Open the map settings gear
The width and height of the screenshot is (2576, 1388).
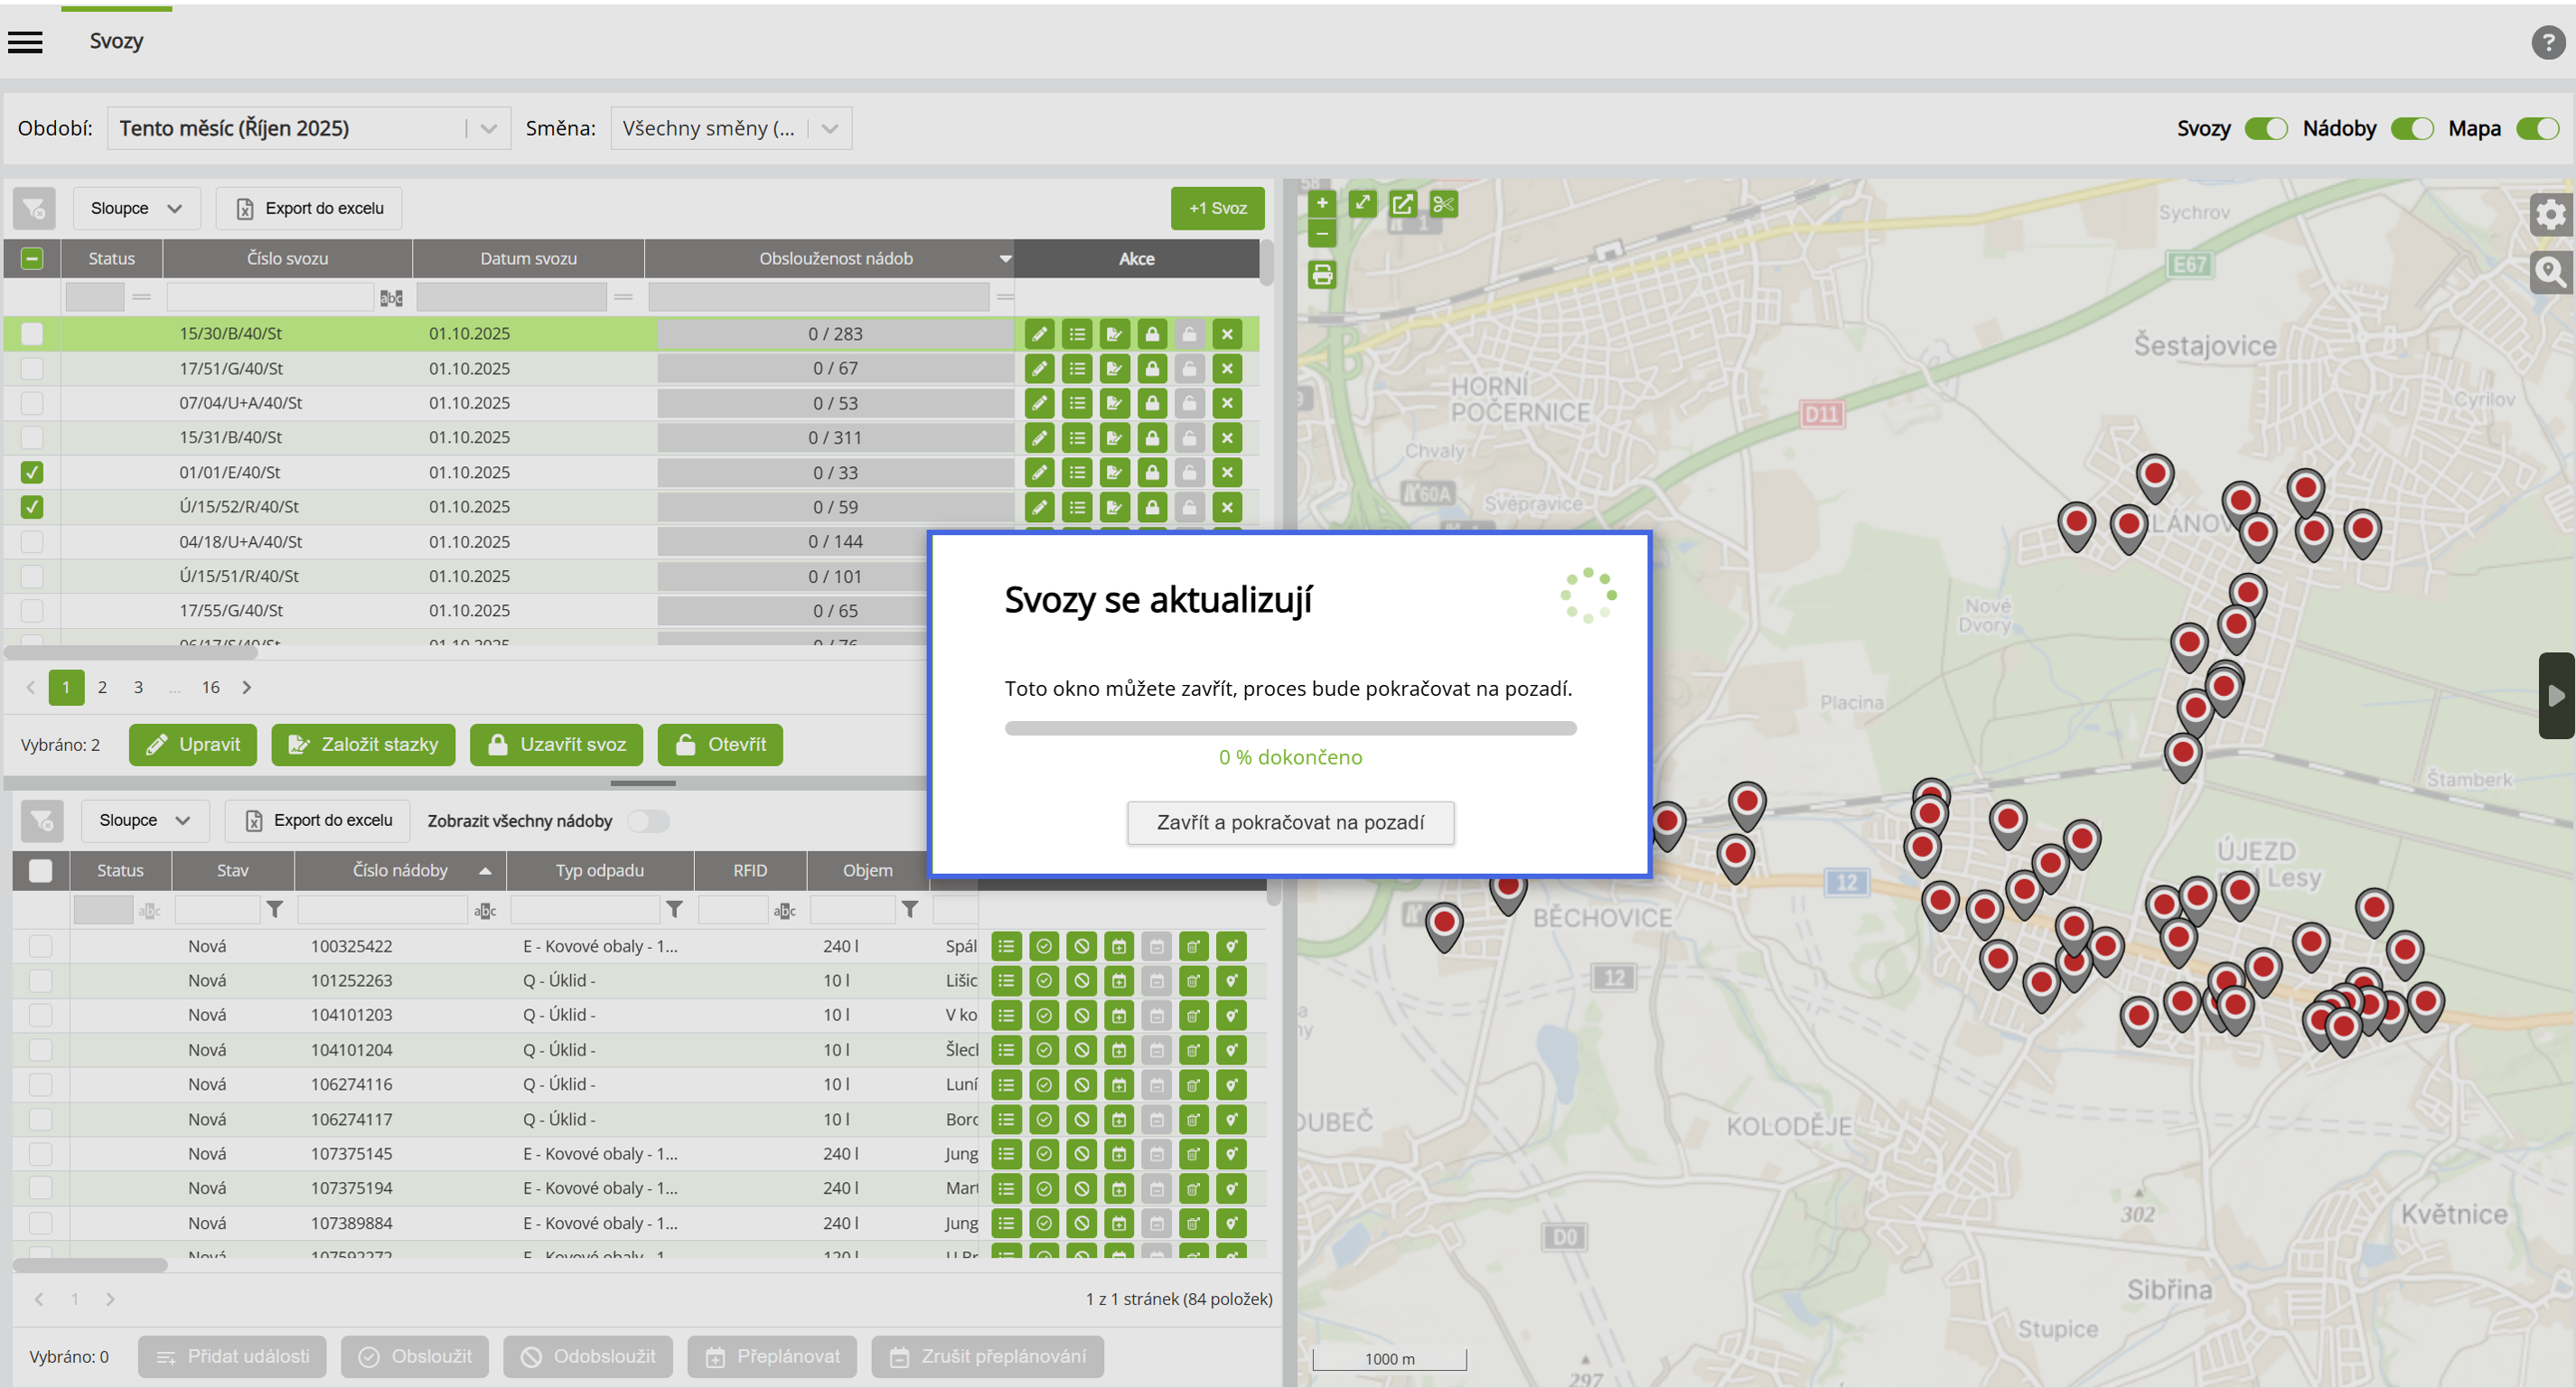point(2549,214)
